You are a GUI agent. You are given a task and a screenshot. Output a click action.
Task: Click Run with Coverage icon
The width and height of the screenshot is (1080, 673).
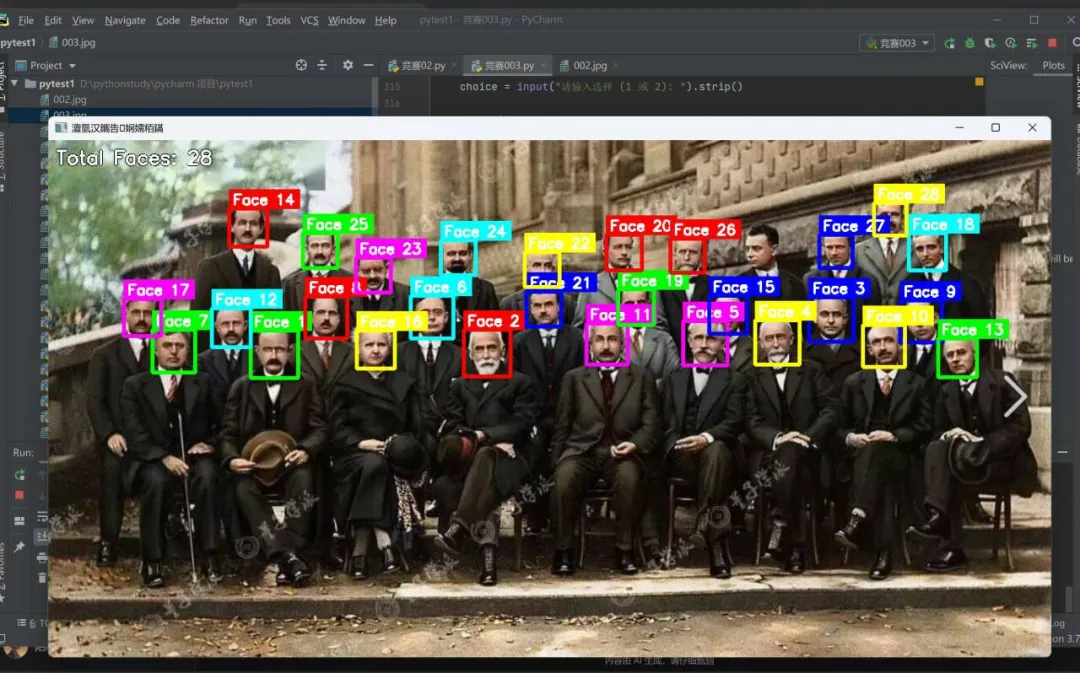point(990,43)
